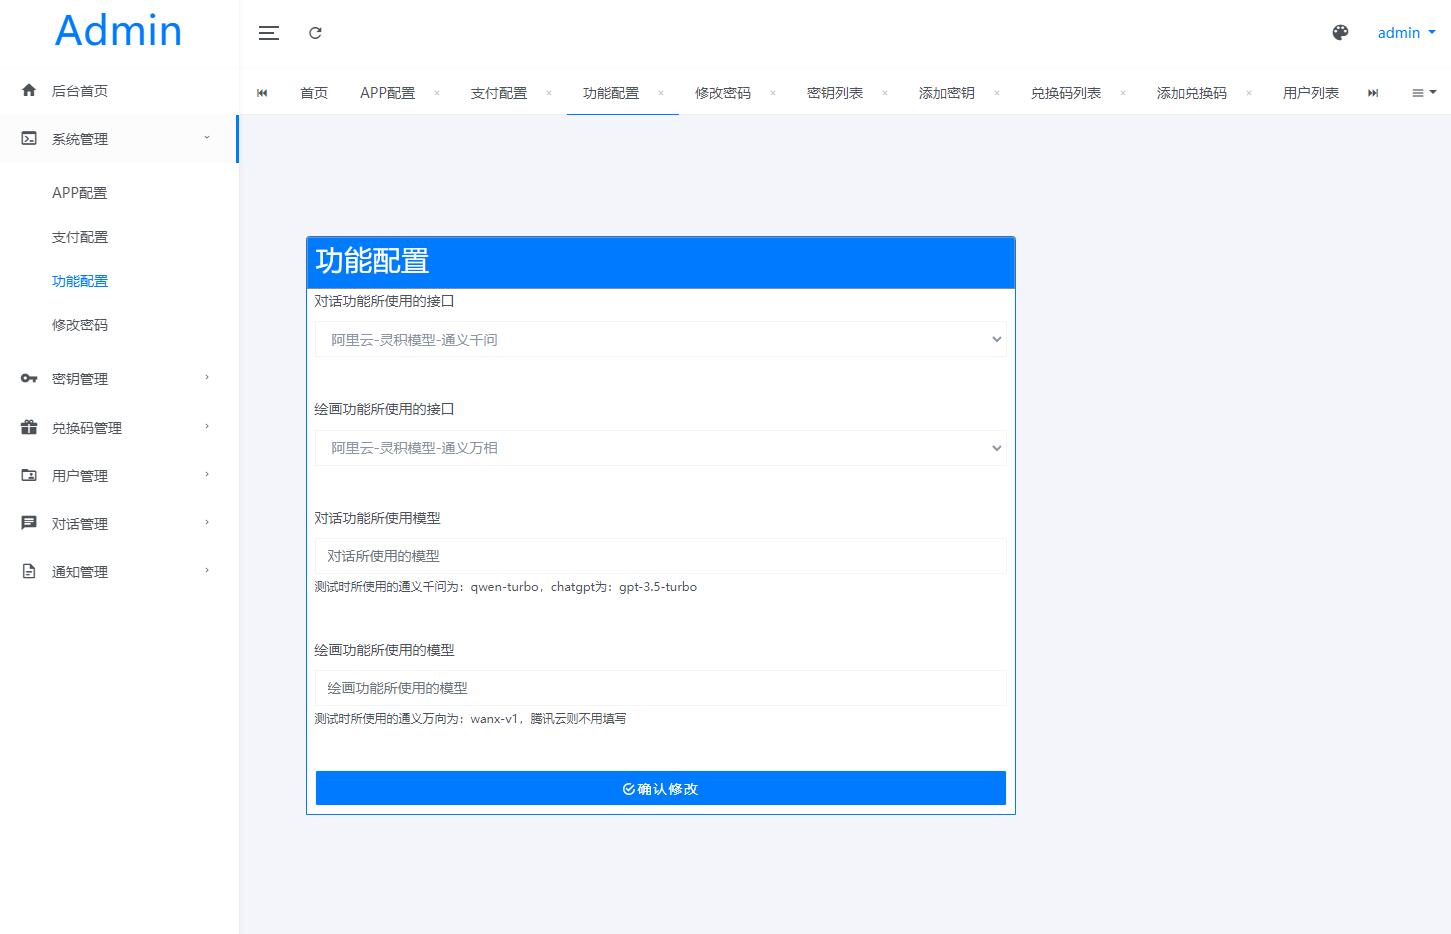This screenshot has width=1451, height=934.
Task: Open 修改密码 in the sidebar
Action: point(80,325)
